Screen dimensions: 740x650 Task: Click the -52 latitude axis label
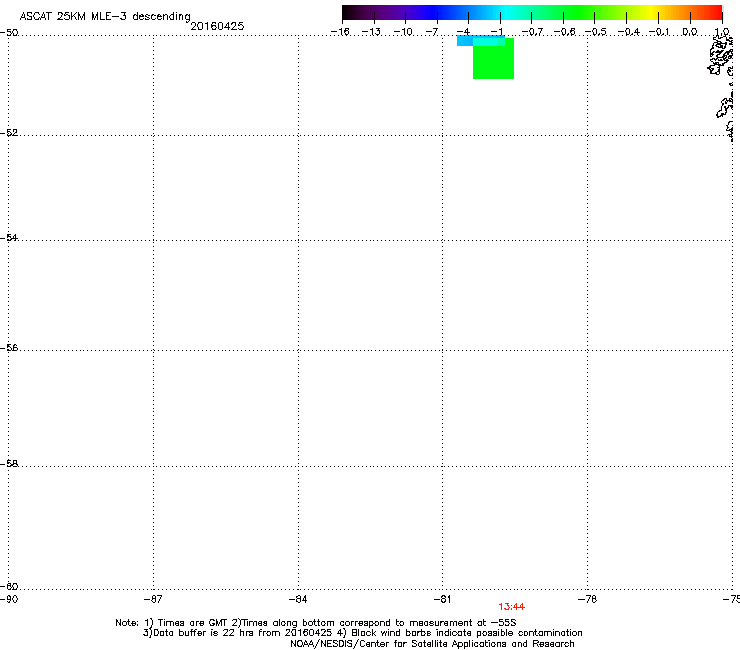pyautogui.click(x=9, y=133)
